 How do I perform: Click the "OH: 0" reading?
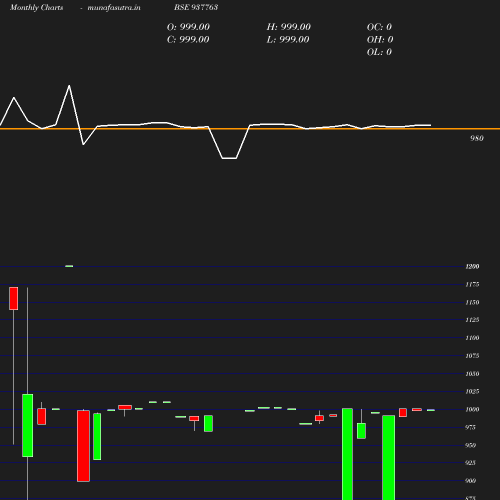380,40
